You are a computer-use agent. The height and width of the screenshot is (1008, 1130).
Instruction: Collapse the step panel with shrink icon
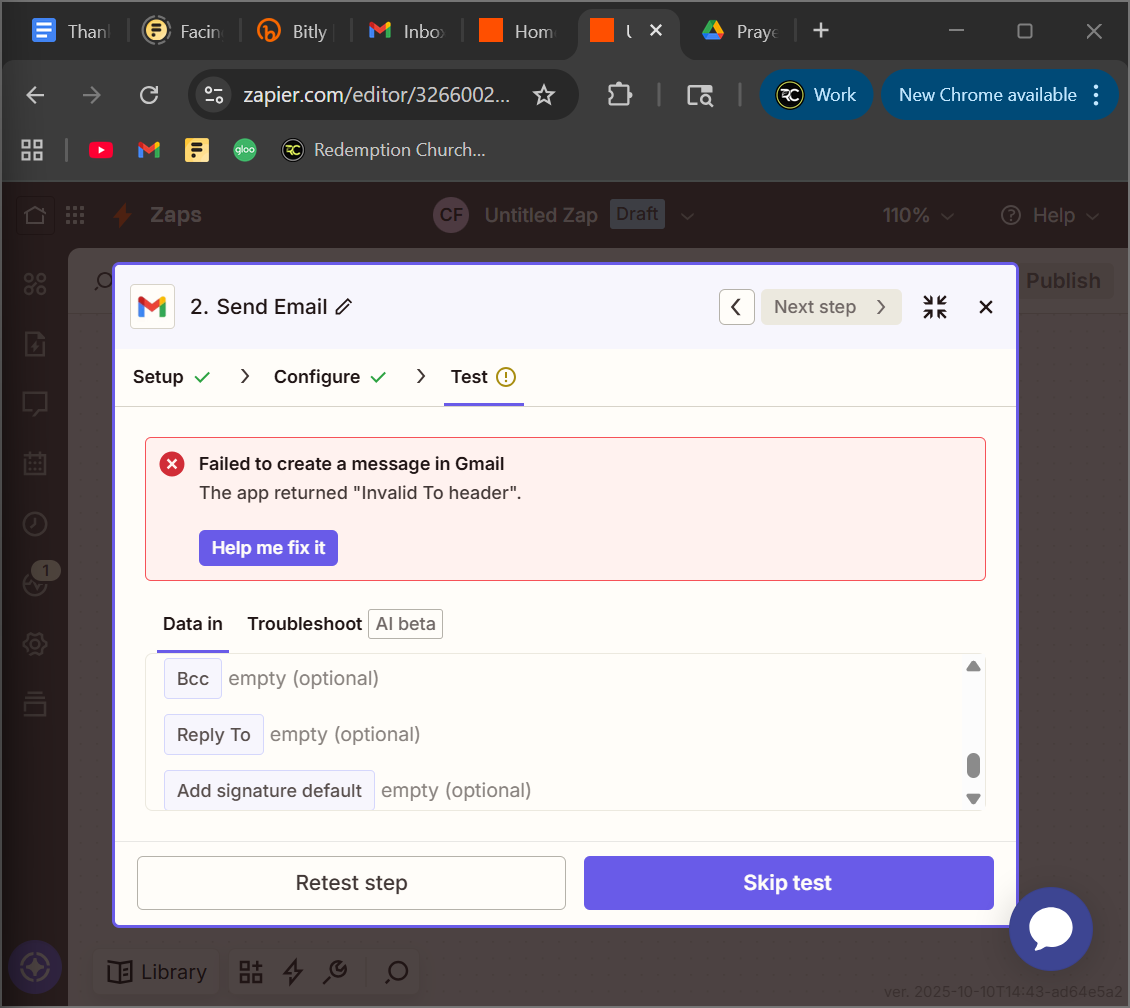click(935, 307)
